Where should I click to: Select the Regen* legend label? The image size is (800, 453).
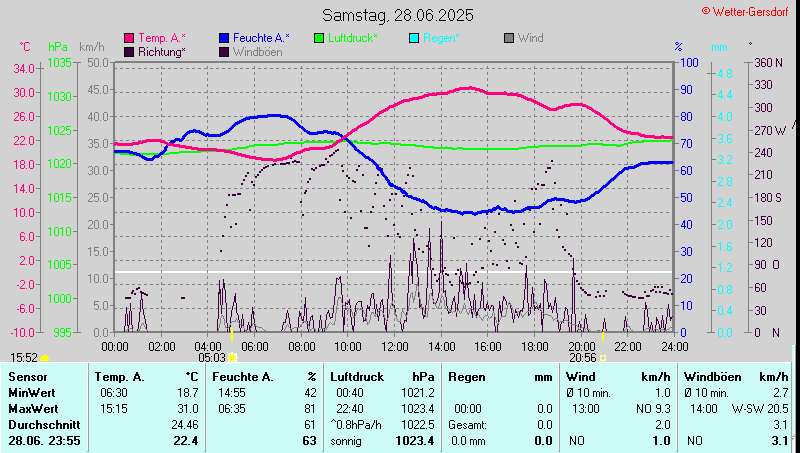tap(441, 38)
